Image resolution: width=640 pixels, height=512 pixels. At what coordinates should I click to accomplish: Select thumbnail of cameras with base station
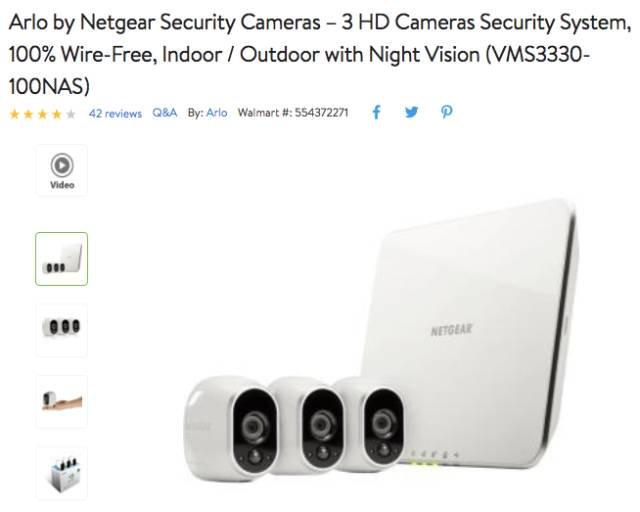[62, 259]
